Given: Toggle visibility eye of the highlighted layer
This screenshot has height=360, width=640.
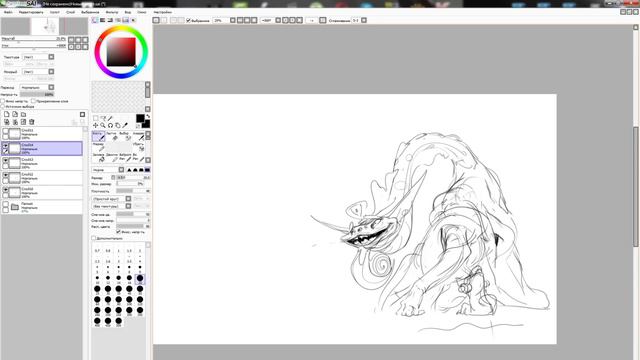Looking at the screenshot, I should tap(6, 145).
